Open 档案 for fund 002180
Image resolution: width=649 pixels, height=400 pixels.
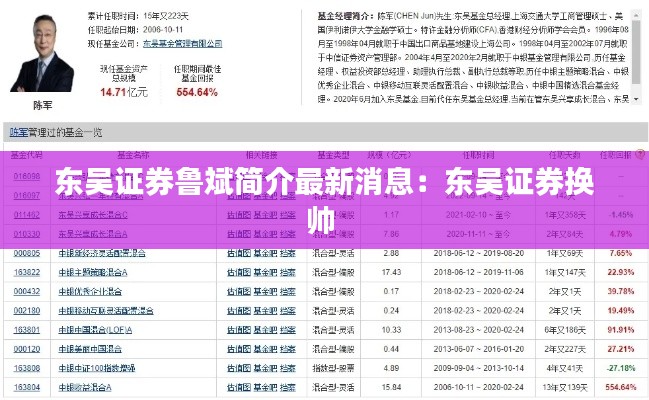point(288,311)
